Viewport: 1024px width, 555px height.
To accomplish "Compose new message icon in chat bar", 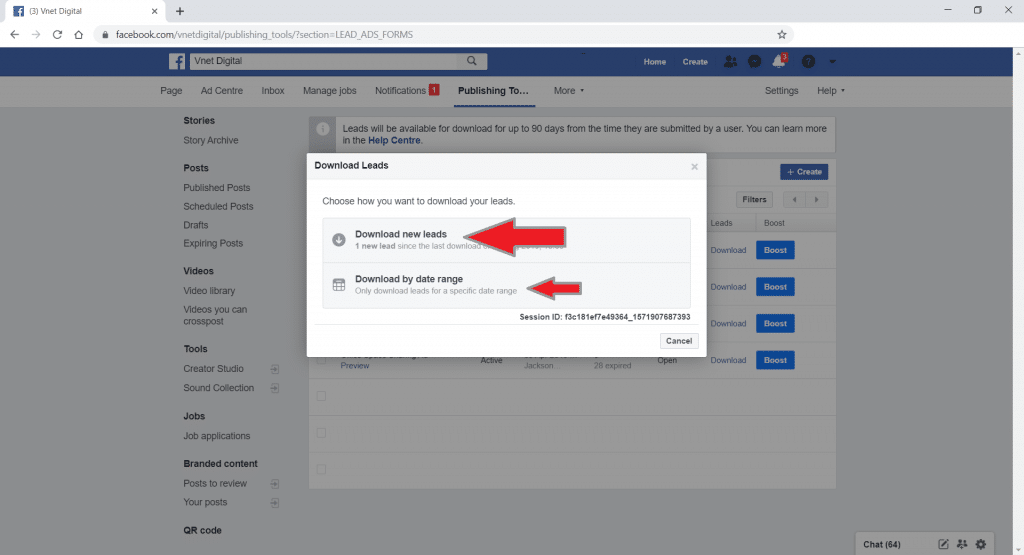I will tap(943, 544).
